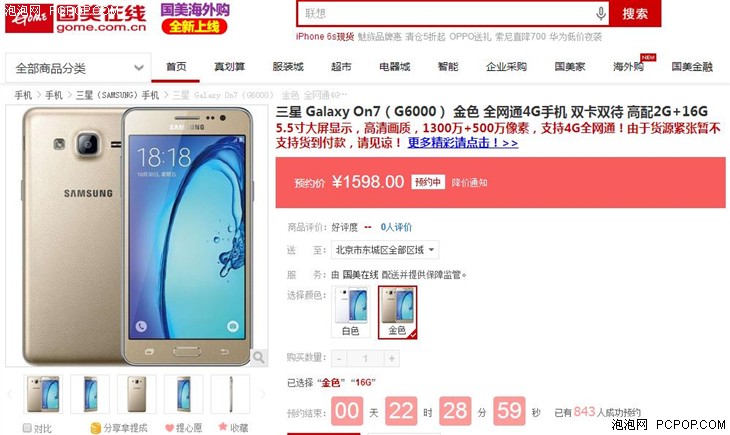Open the 更多精彩请点击 link
Screen dimensions: 730x435
[463, 143]
